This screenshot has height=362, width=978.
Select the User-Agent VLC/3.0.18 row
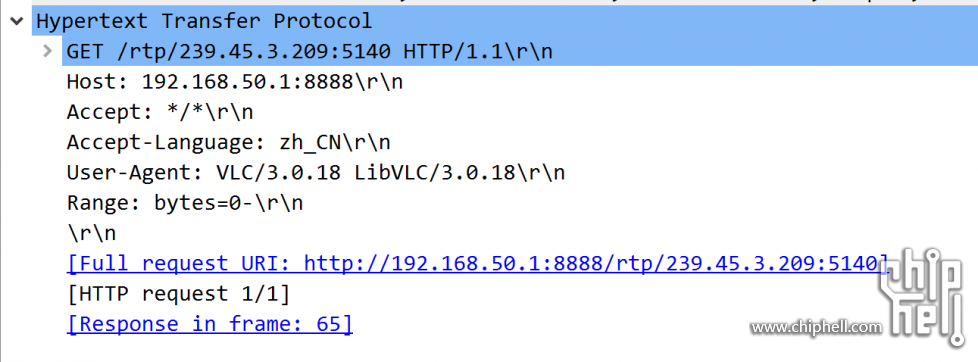click(x=316, y=173)
